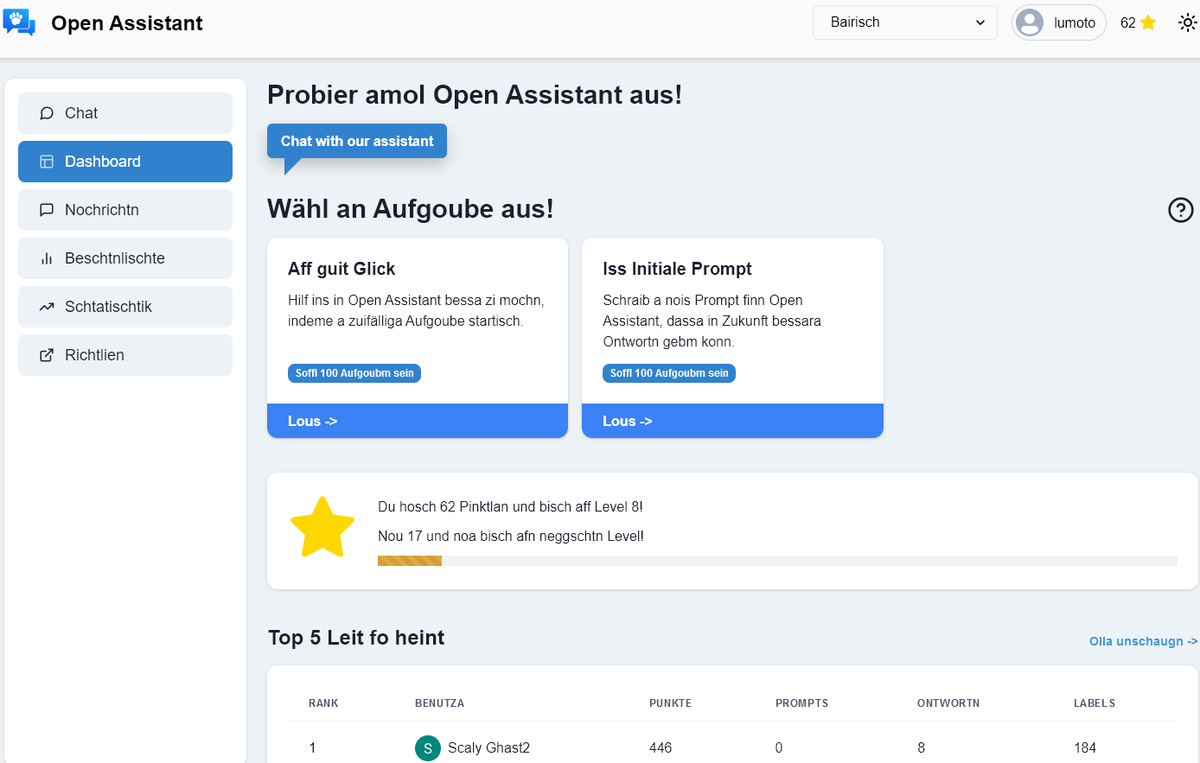
Task: Click the Iss Initiale Prompt card title
Action: (677, 269)
